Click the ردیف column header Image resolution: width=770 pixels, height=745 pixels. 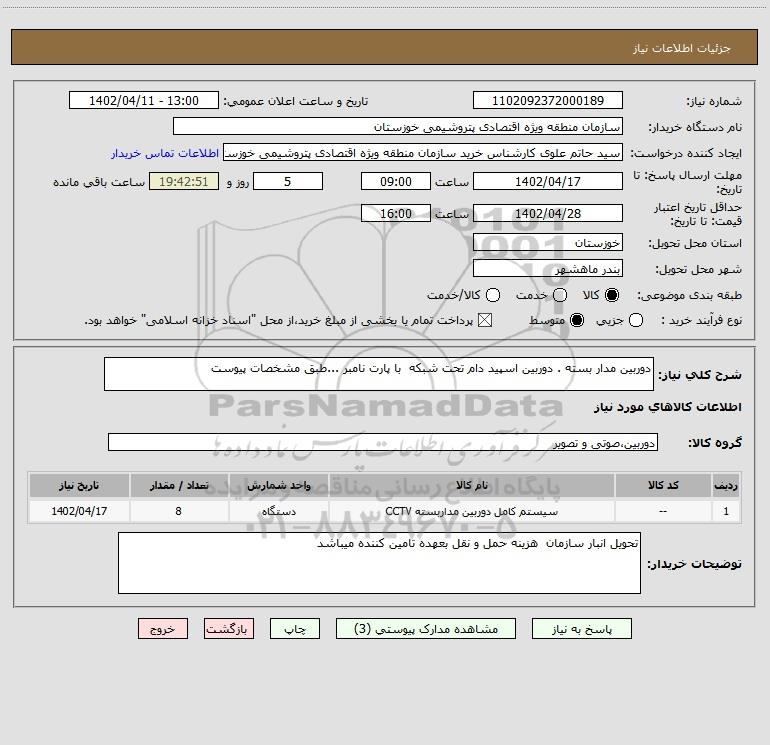726,485
